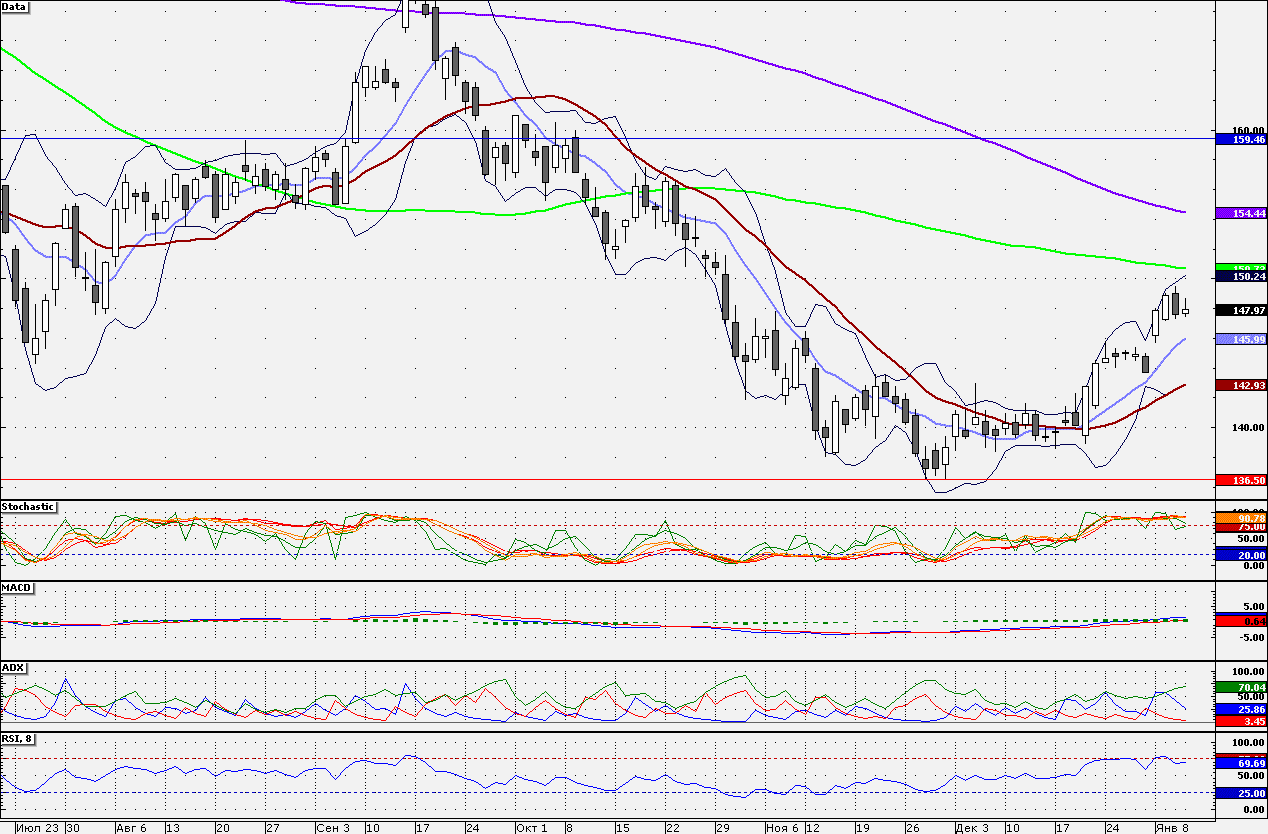This screenshot has width=1268, height=834.
Task: Click the 0.64 MACD value tag
Action: pyautogui.click(x=1240, y=621)
